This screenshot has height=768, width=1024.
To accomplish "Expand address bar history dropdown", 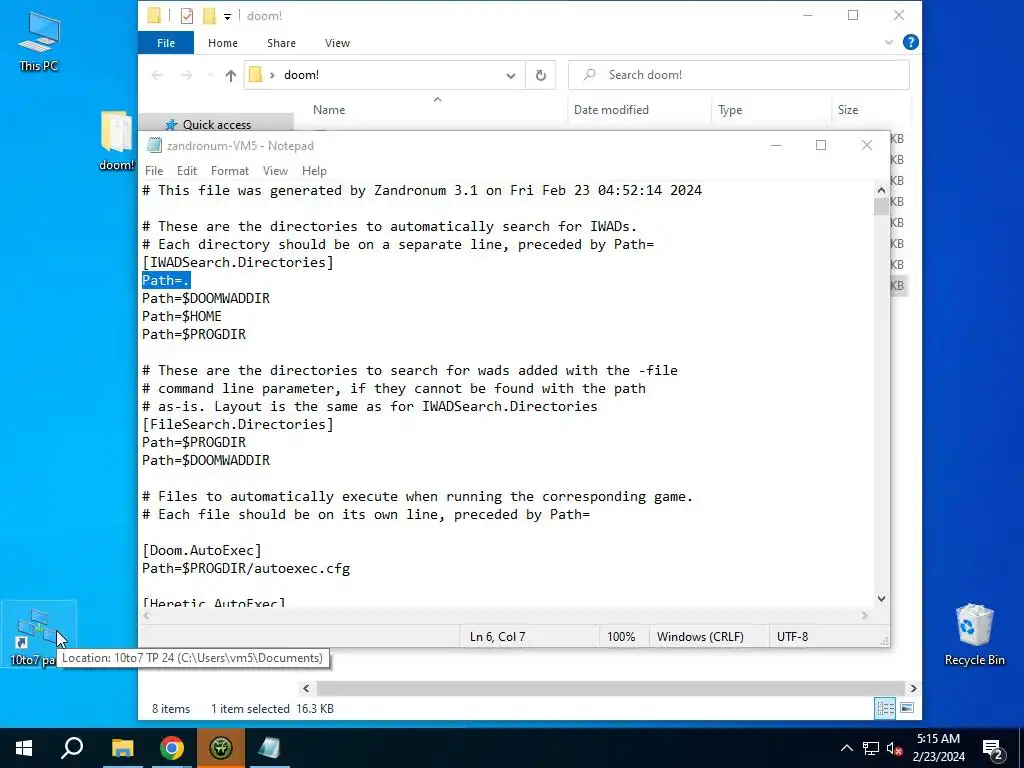I will [511, 75].
